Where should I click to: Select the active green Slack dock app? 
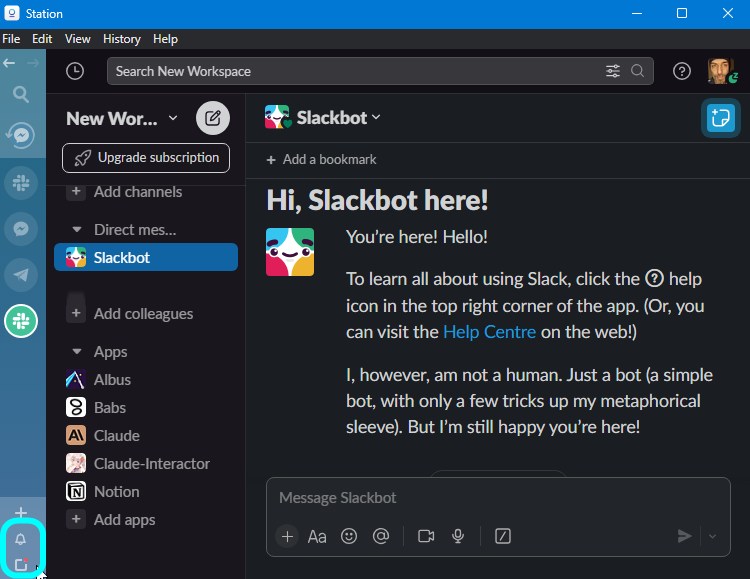click(21, 321)
